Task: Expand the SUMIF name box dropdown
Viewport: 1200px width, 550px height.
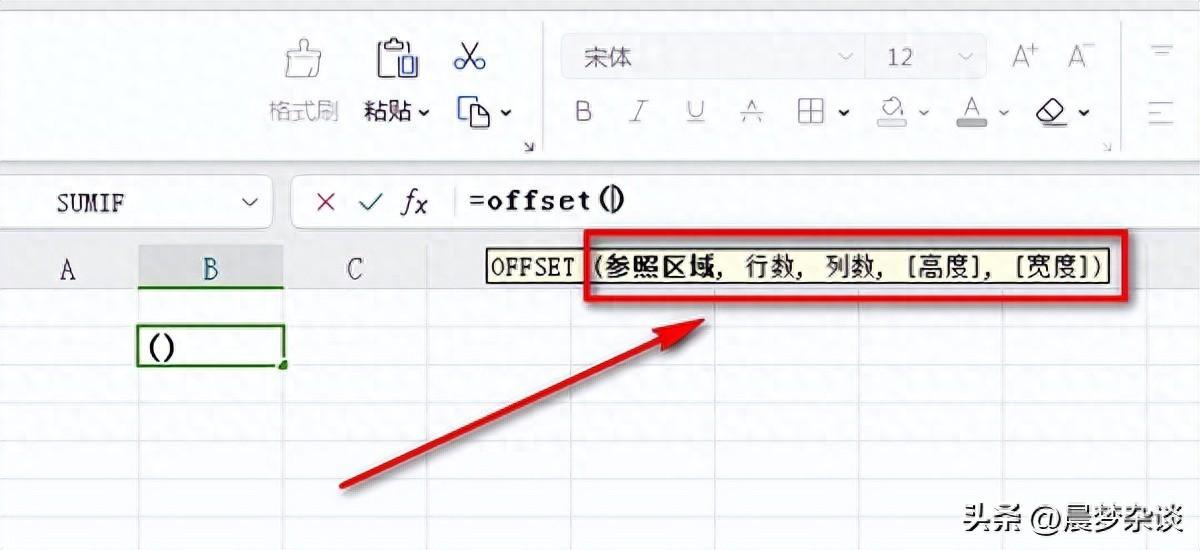Action: tap(249, 203)
